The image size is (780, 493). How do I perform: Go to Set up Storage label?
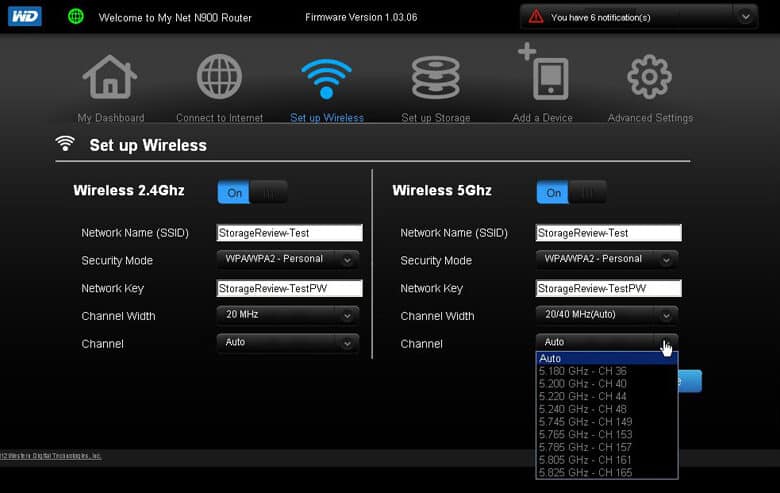[436, 118]
